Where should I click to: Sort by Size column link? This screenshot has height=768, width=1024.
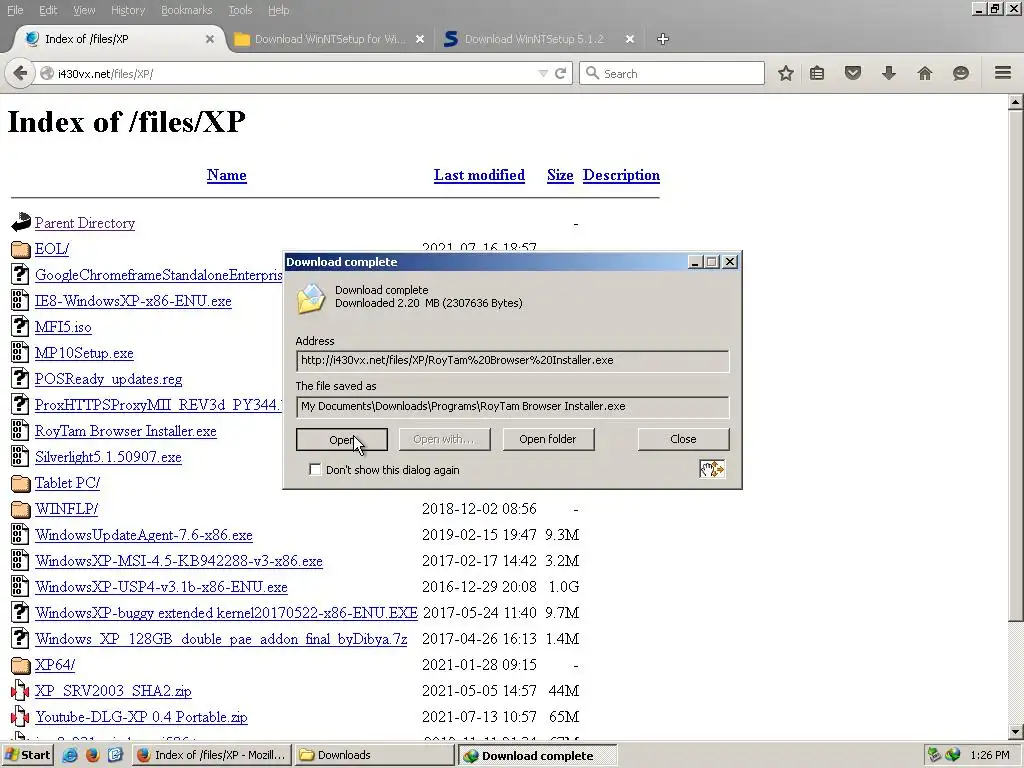pos(560,175)
